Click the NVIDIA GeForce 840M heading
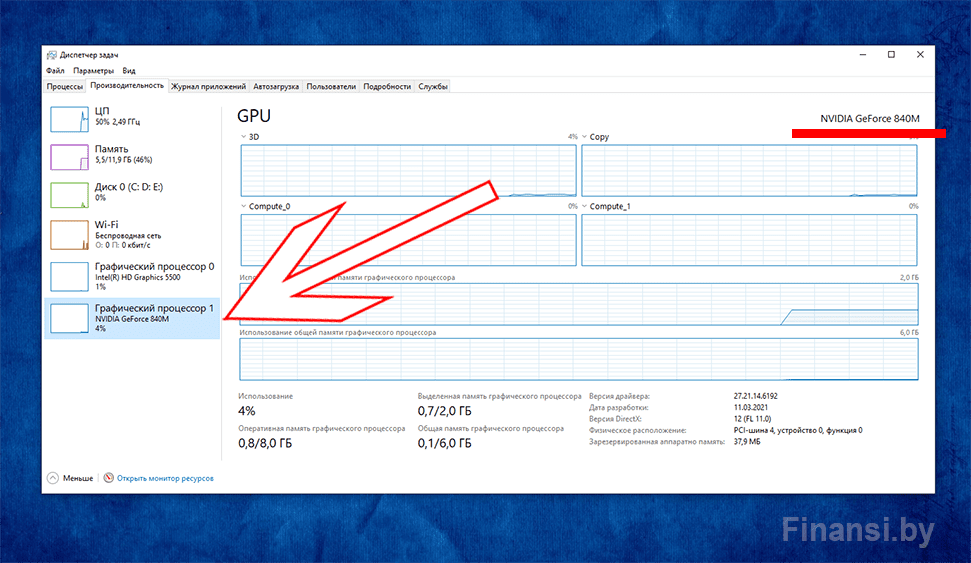 (869, 118)
